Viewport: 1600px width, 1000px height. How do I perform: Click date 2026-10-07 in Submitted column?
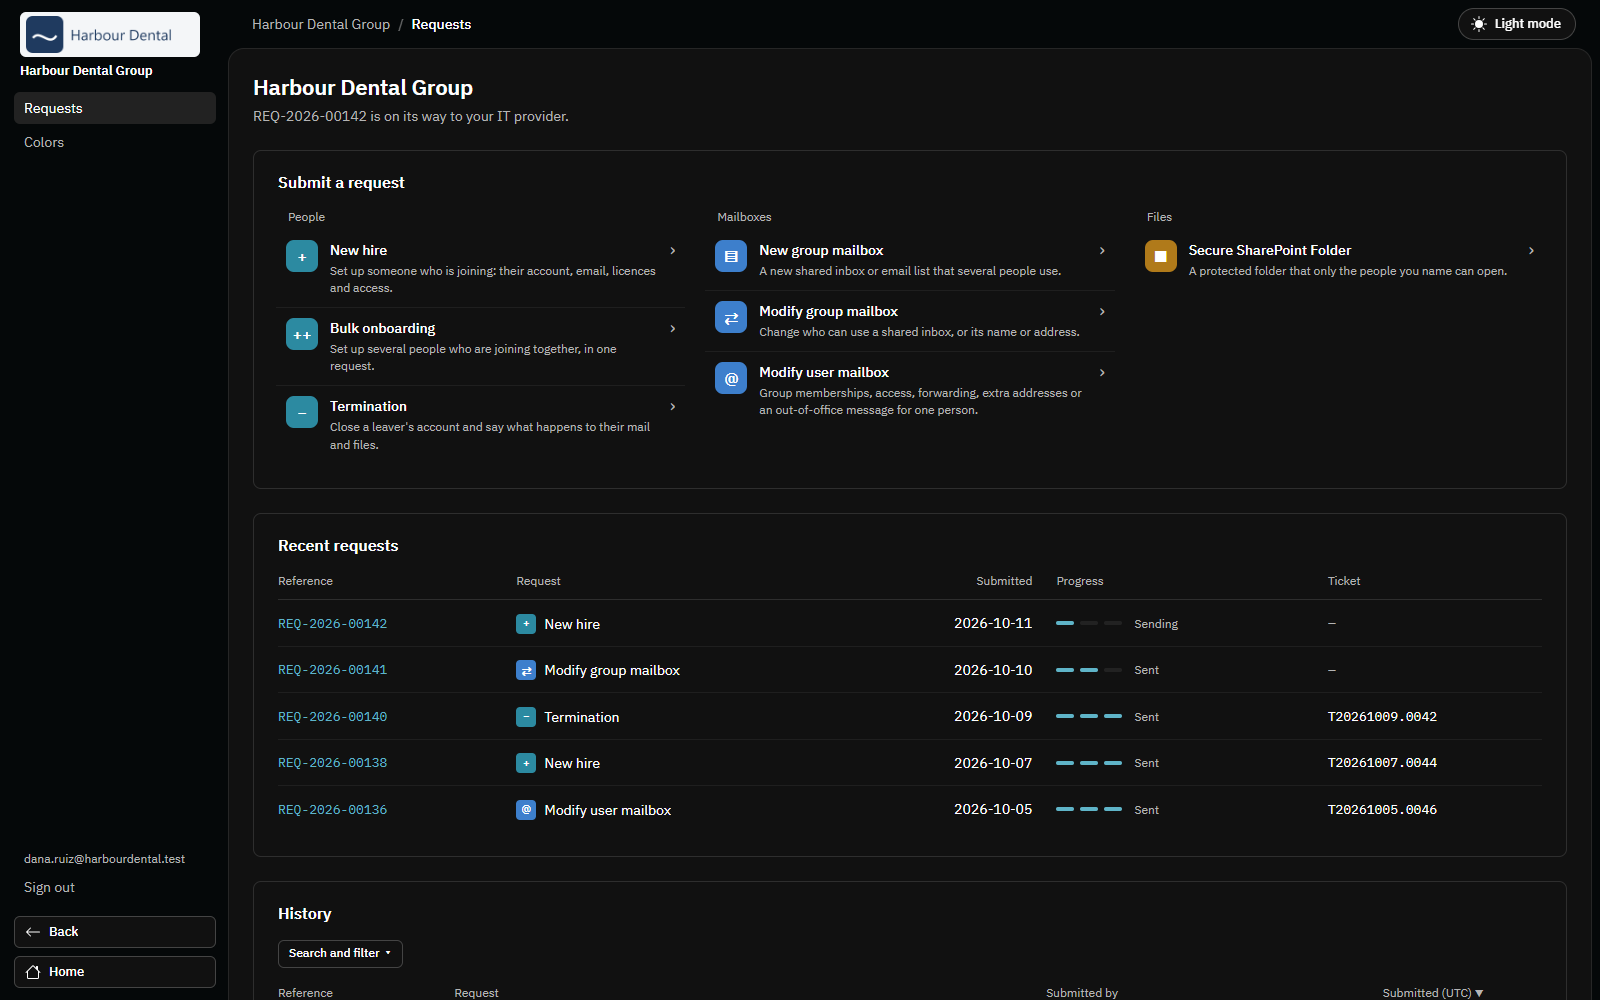tap(993, 763)
